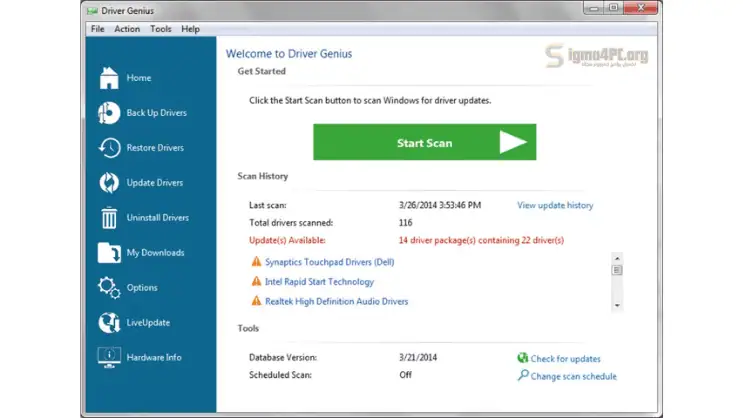The width and height of the screenshot is (743, 418).
Task: Click the LiveUpdate globe icon
Action: (x=109, y=323)
